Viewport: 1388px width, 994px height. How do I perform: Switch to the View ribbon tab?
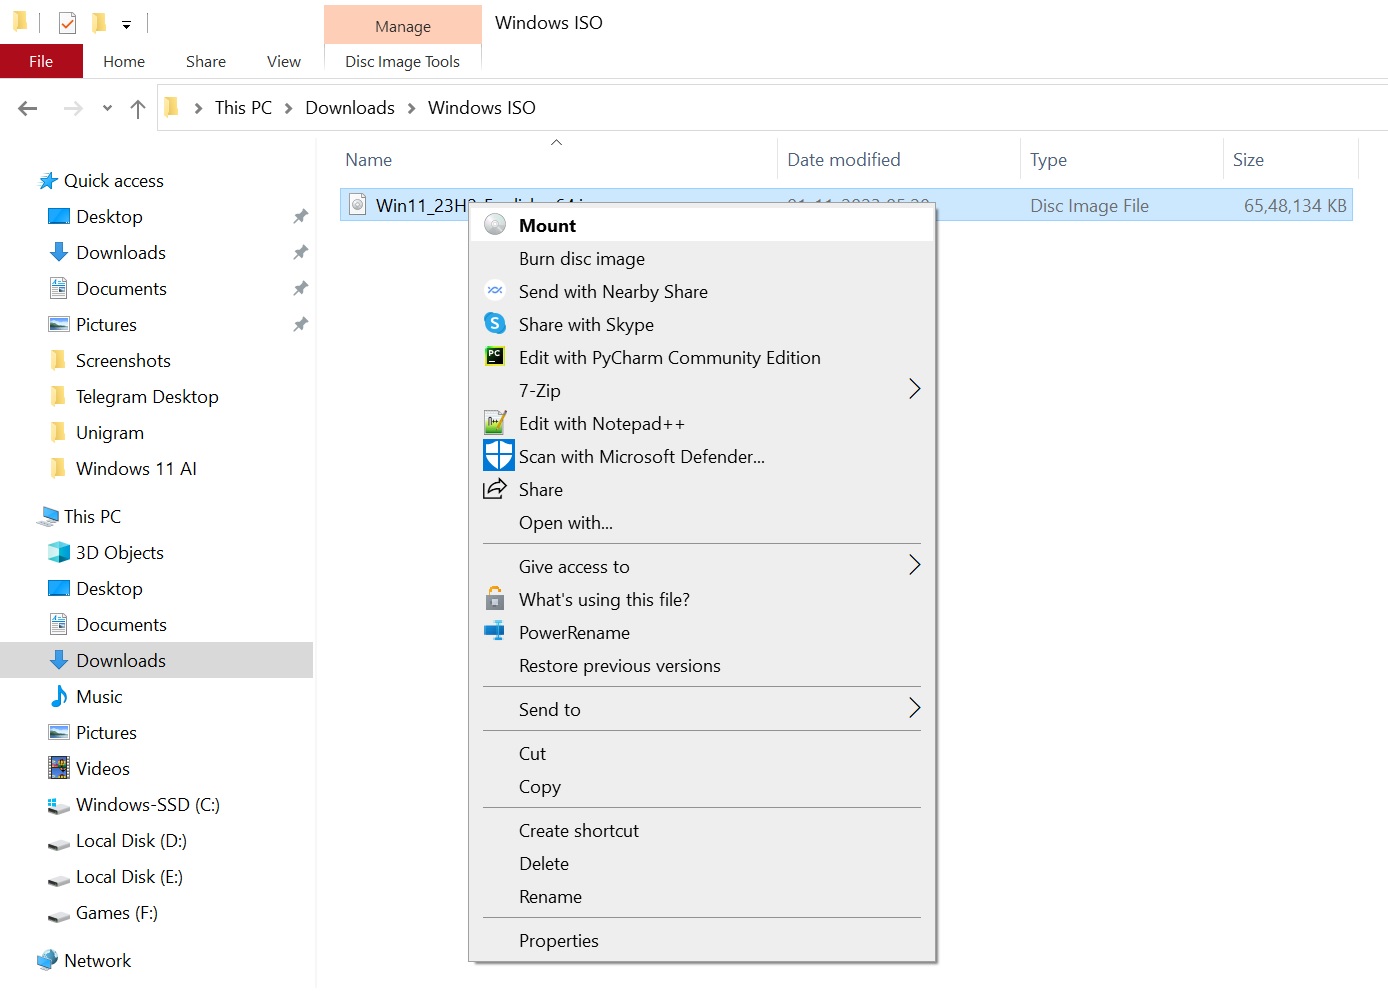283,61
